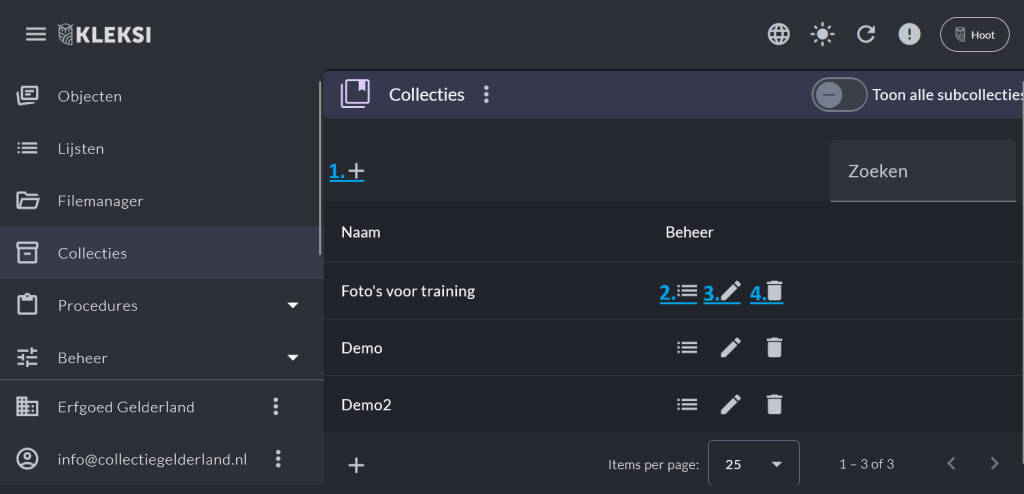
Task: Open the exclamation alert icon
Action: pos(909,34)
